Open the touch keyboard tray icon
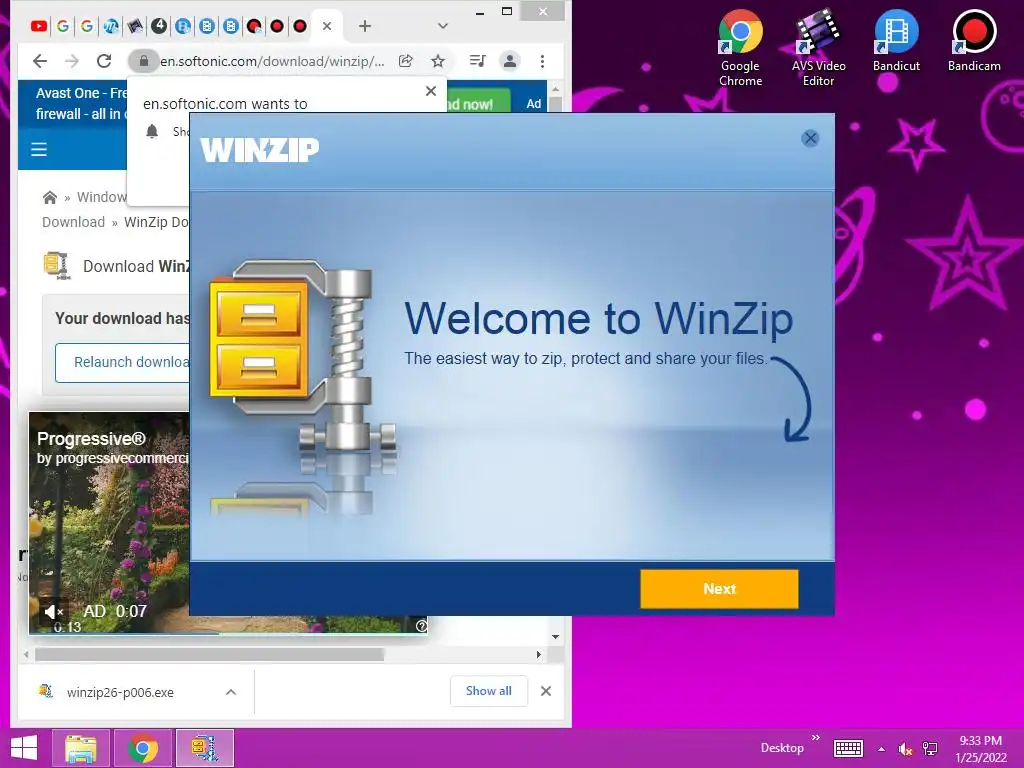 pos(848,748)
